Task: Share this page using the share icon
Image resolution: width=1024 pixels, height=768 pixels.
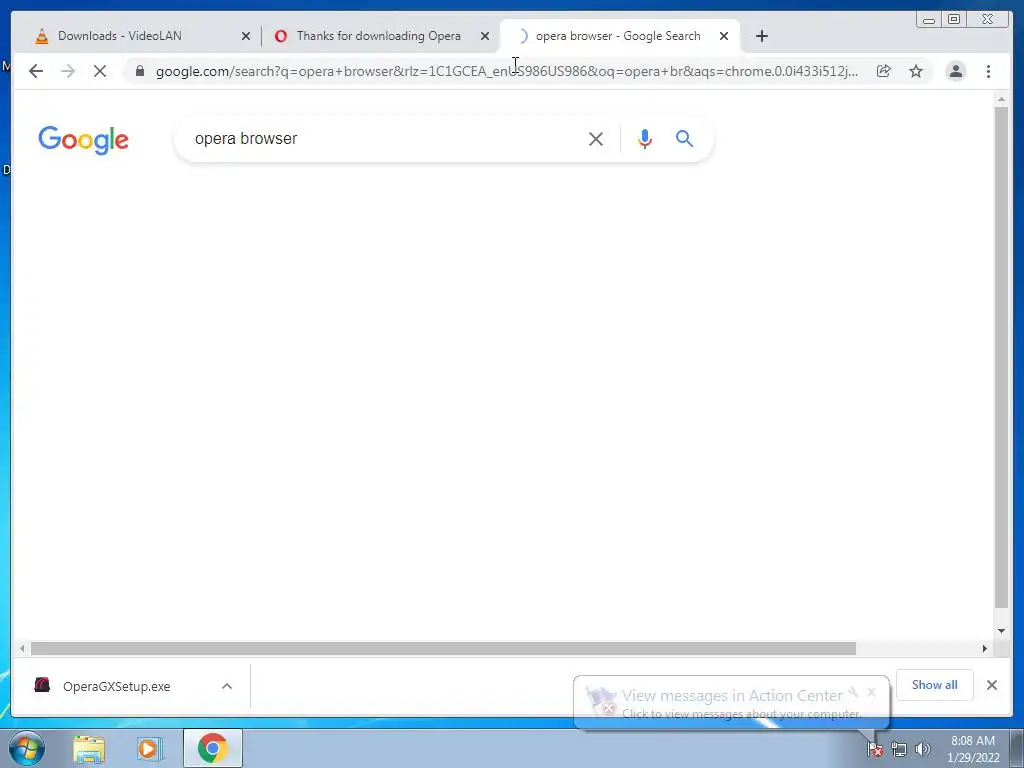Action: (x=884, y=71)
